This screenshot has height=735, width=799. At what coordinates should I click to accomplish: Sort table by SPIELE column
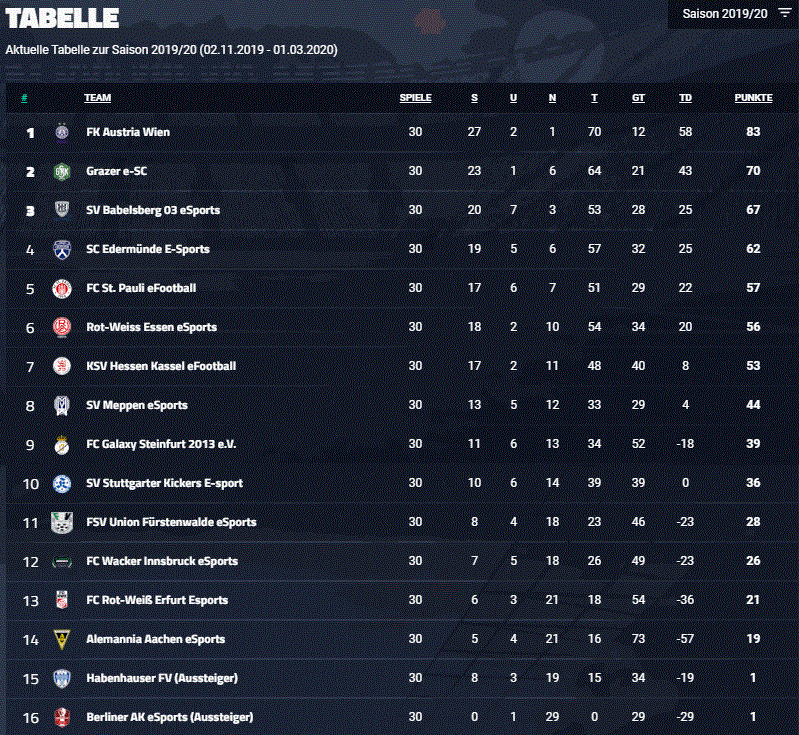point(415,98)
